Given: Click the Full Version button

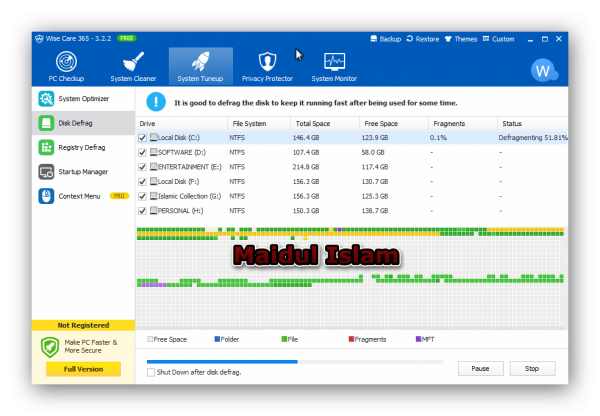Looking at the screenshot, I should coord(83,369).
